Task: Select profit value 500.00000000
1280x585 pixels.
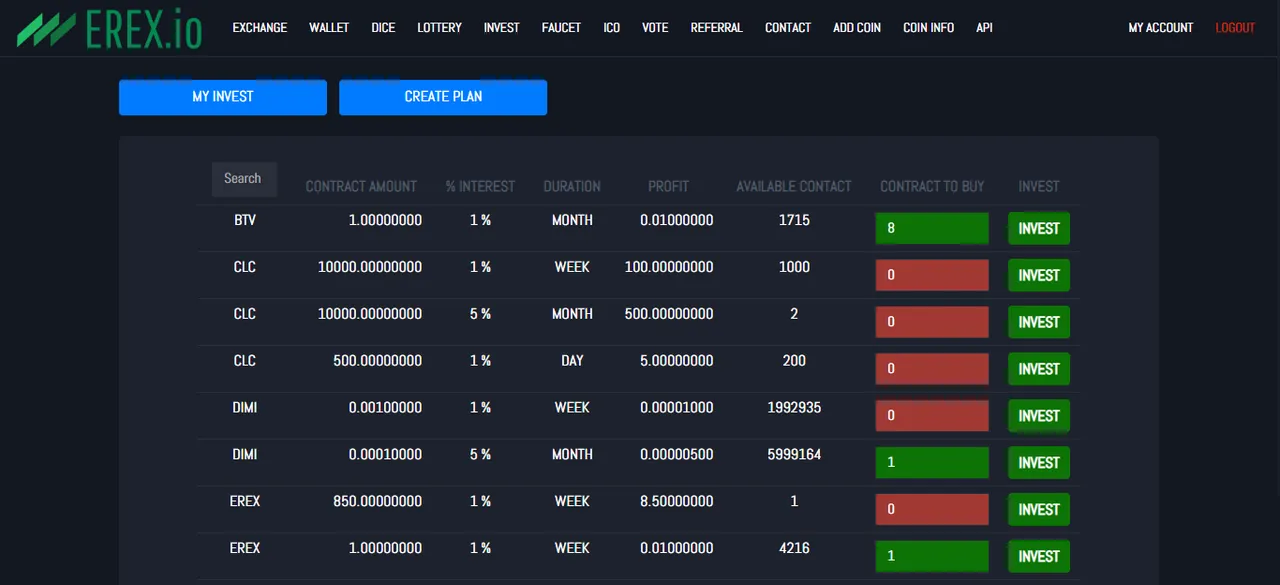Action: tap(669, 314)
